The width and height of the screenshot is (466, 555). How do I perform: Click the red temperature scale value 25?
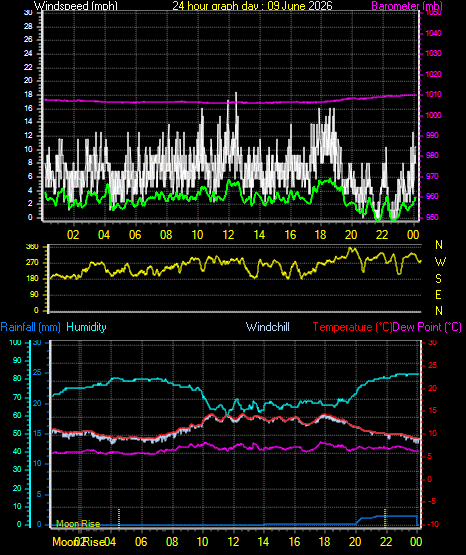(x=432, y=365)
